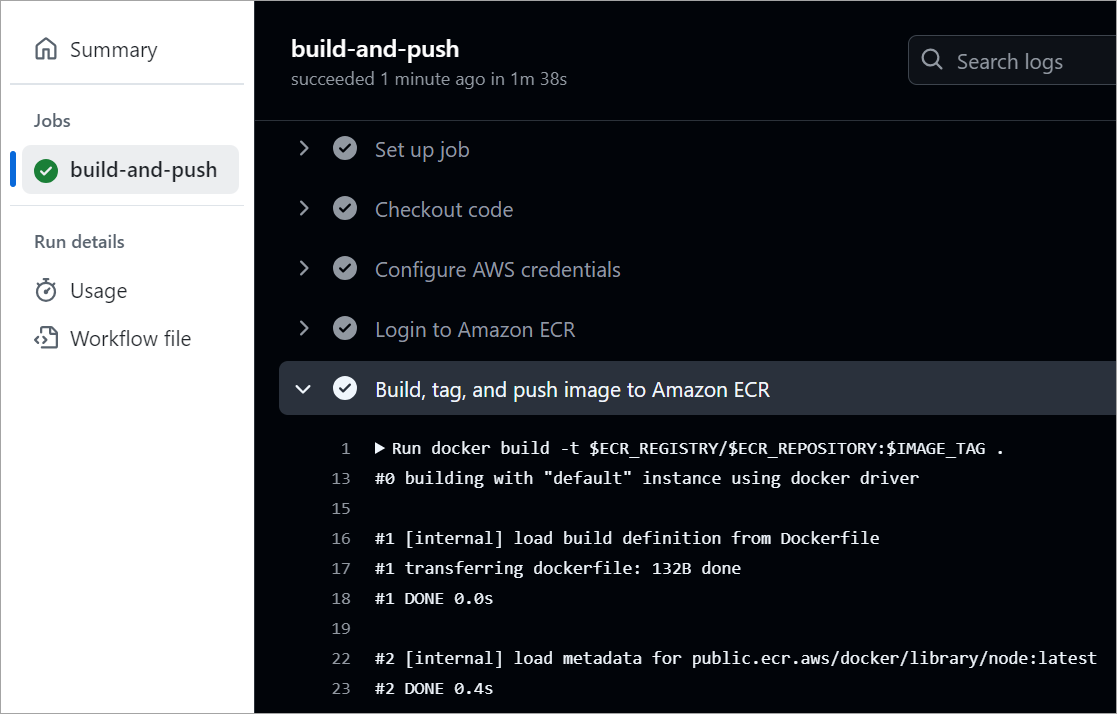Click the success icon on Login to Amazon ECR

coord(344,328)
